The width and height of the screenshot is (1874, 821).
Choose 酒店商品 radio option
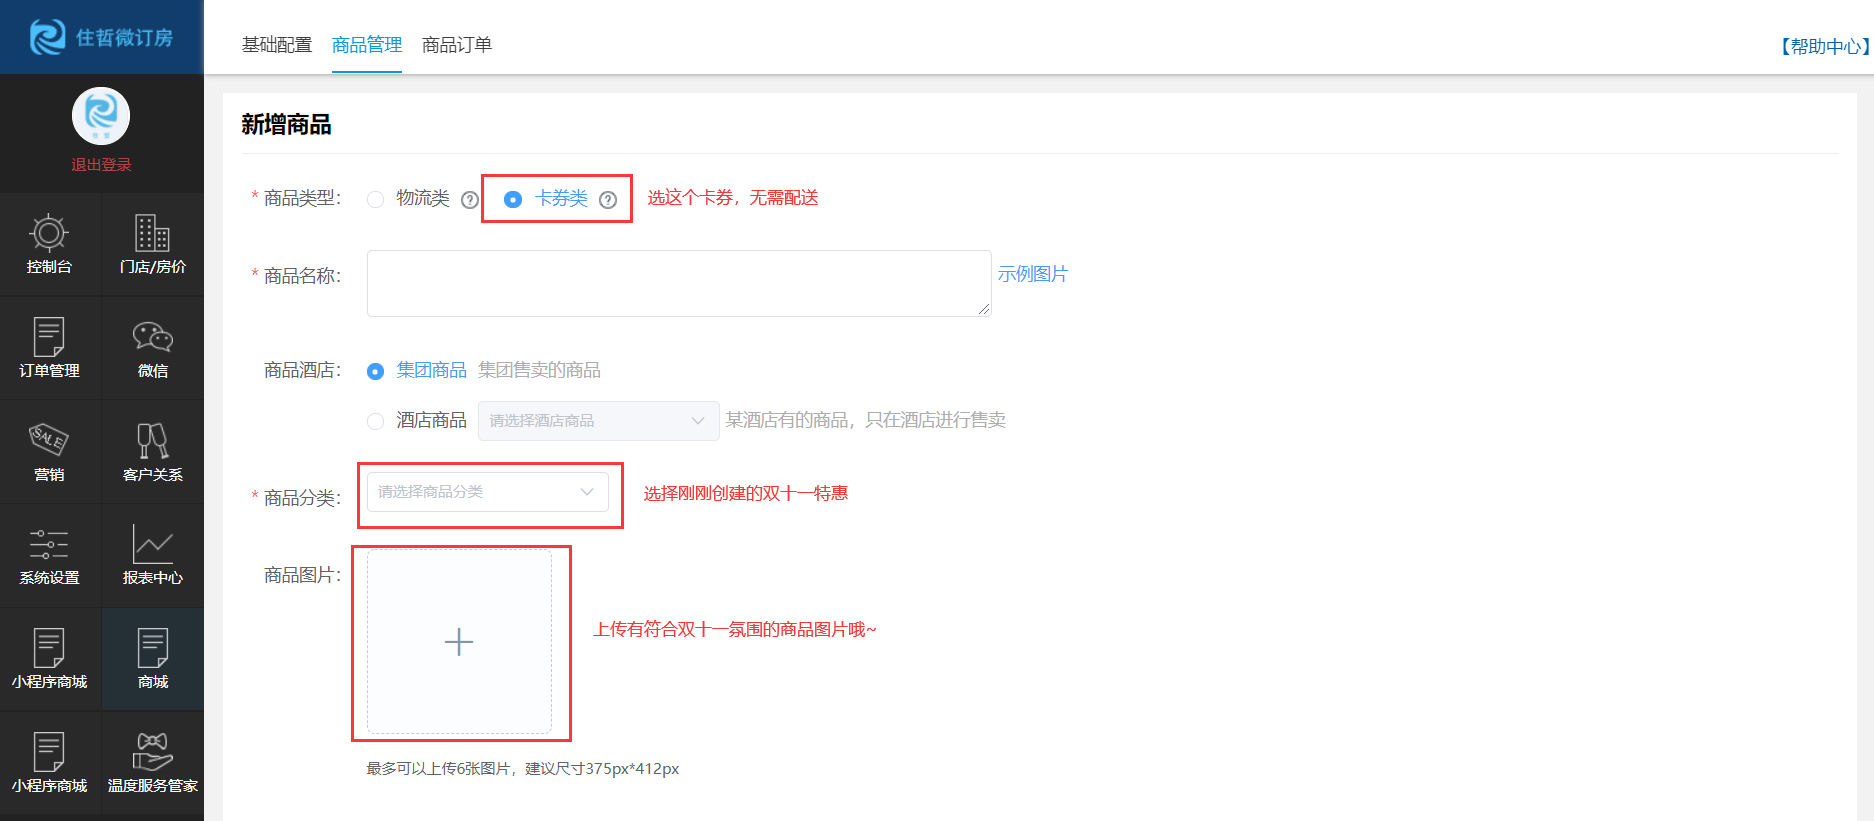pos(376,421)
